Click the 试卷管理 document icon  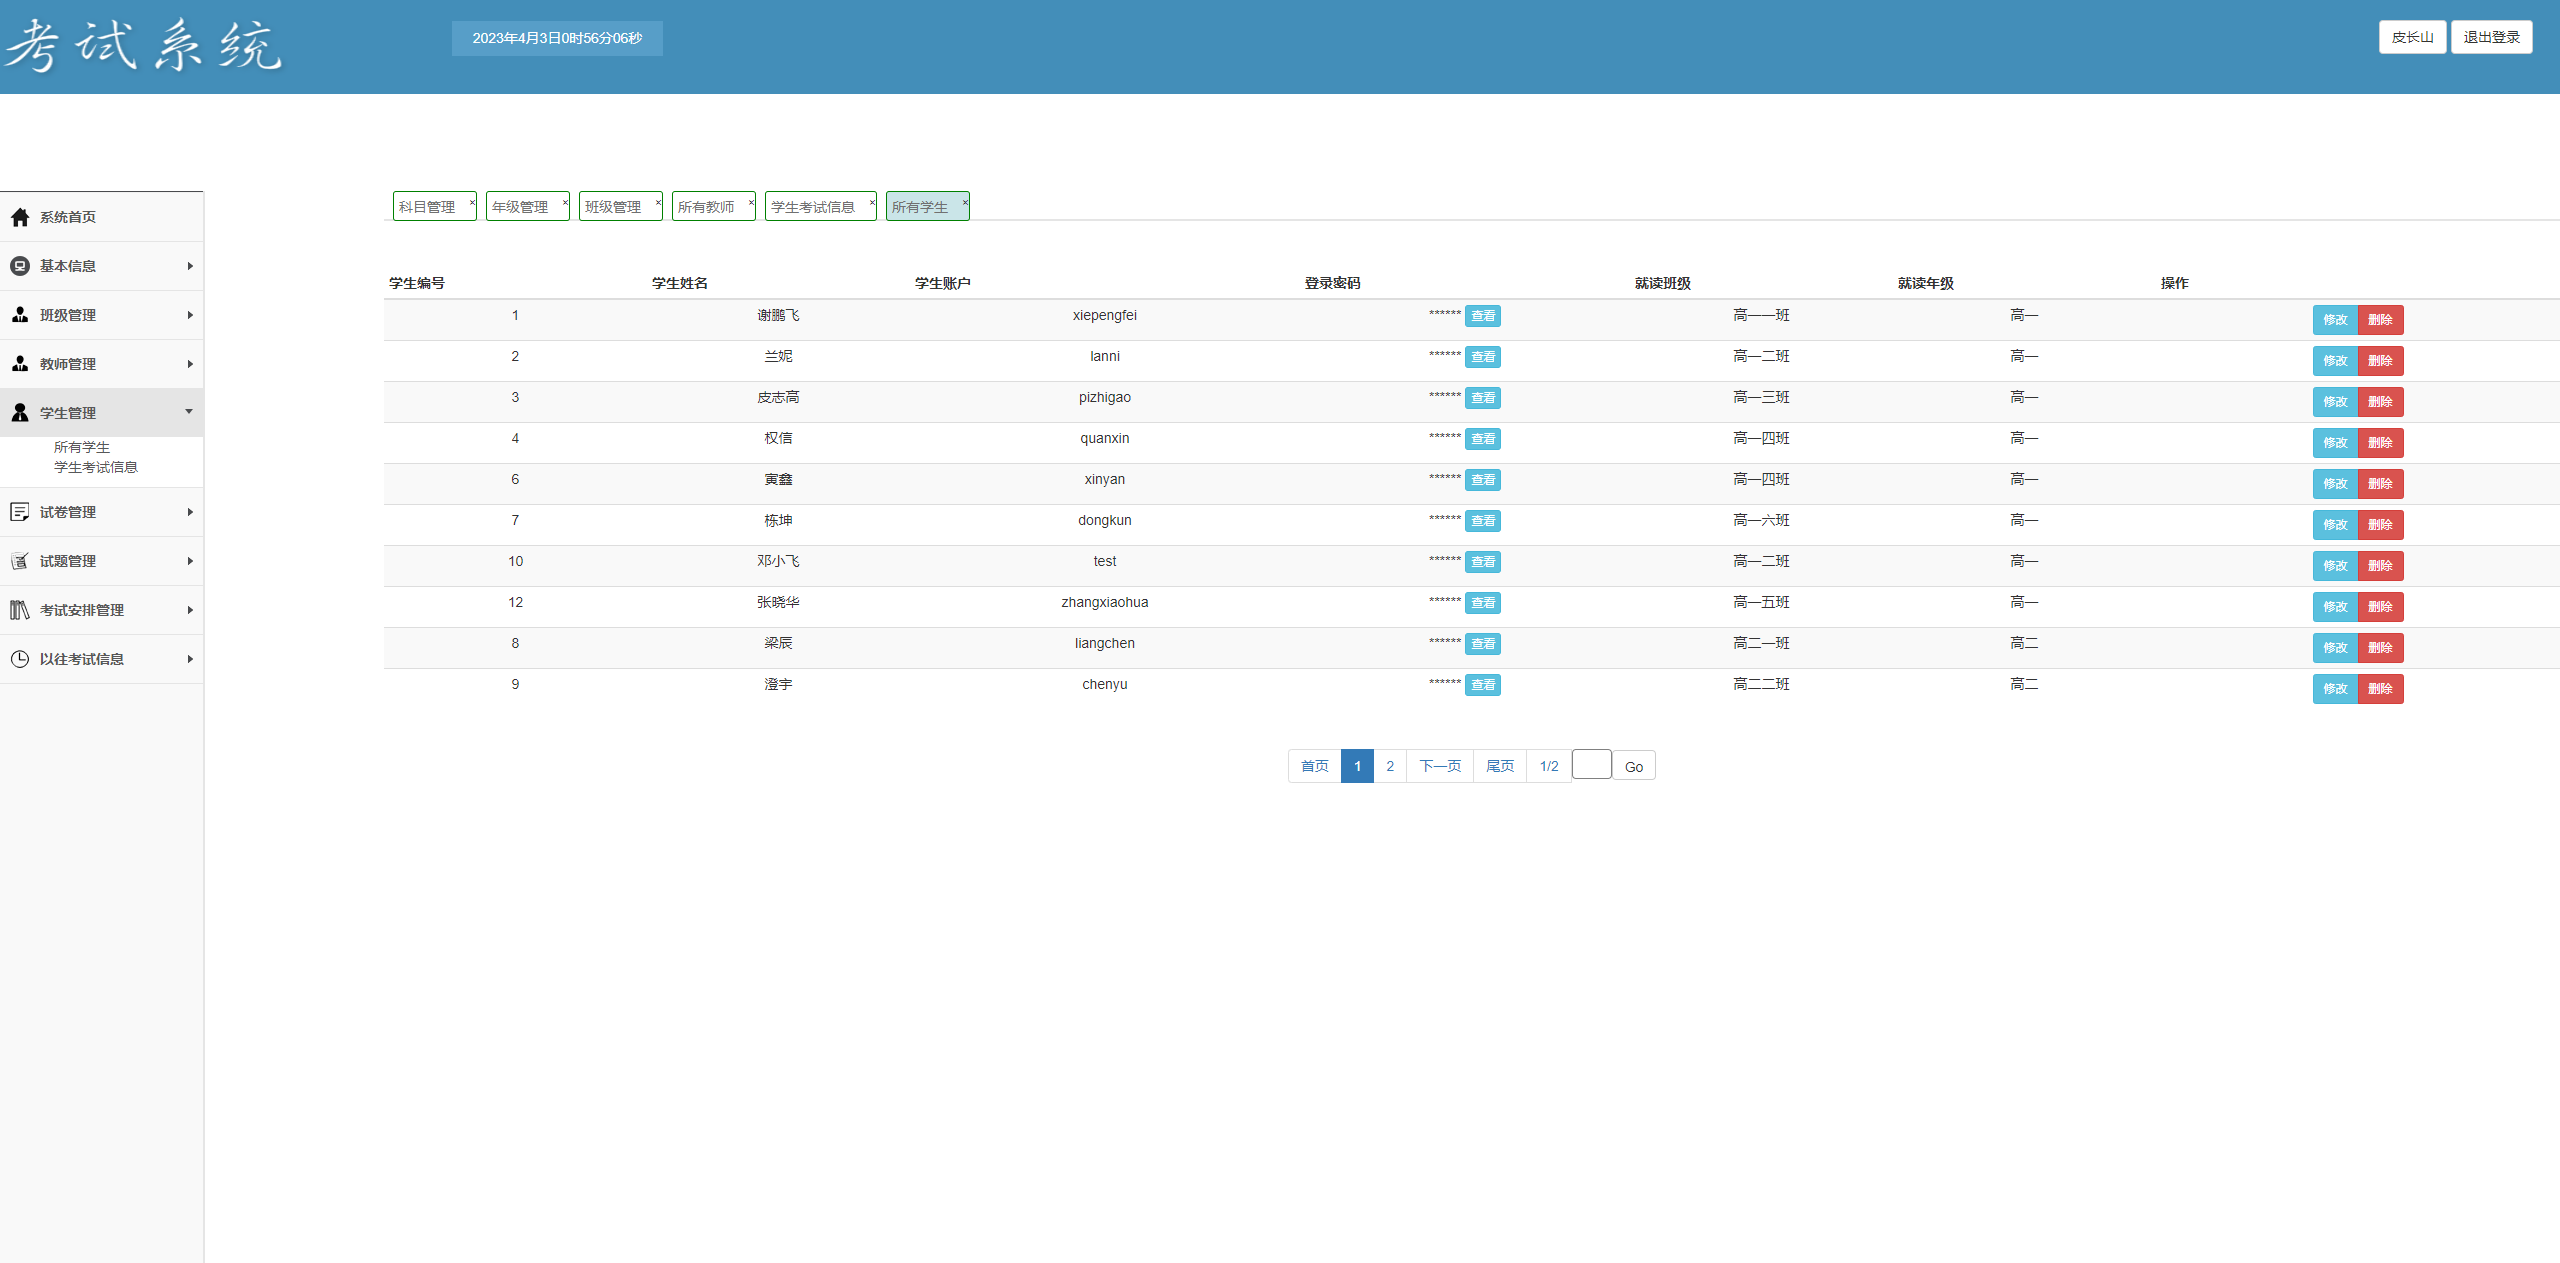coord(20,512)
